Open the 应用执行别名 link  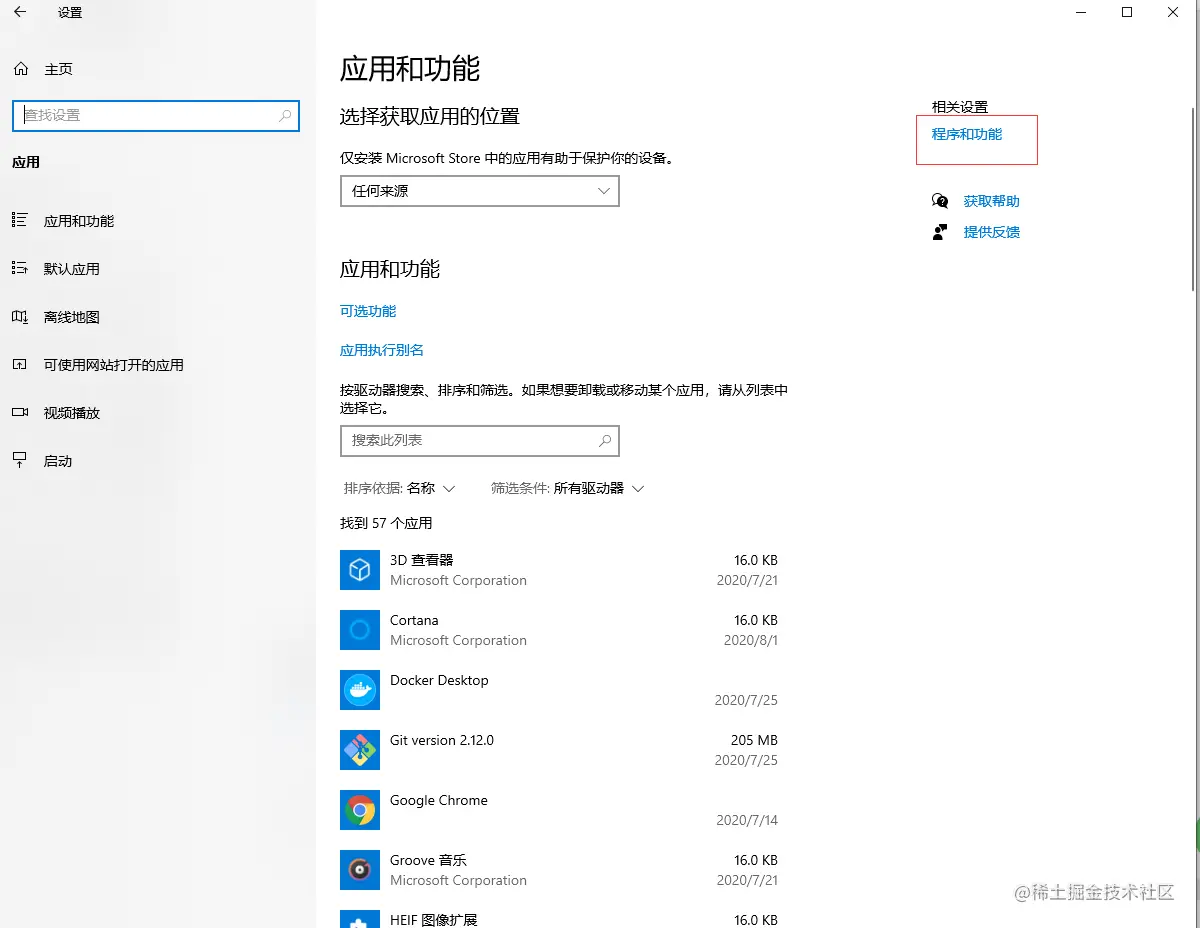[382, 350]
